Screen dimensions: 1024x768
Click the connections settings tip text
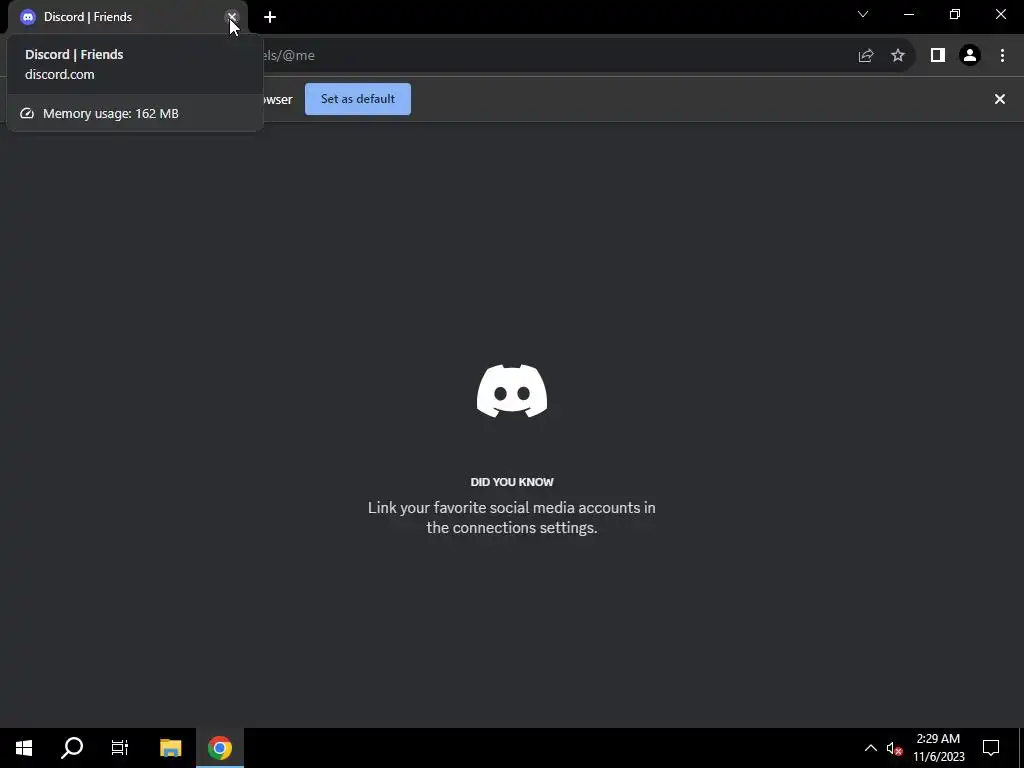[x=512, y=517]
